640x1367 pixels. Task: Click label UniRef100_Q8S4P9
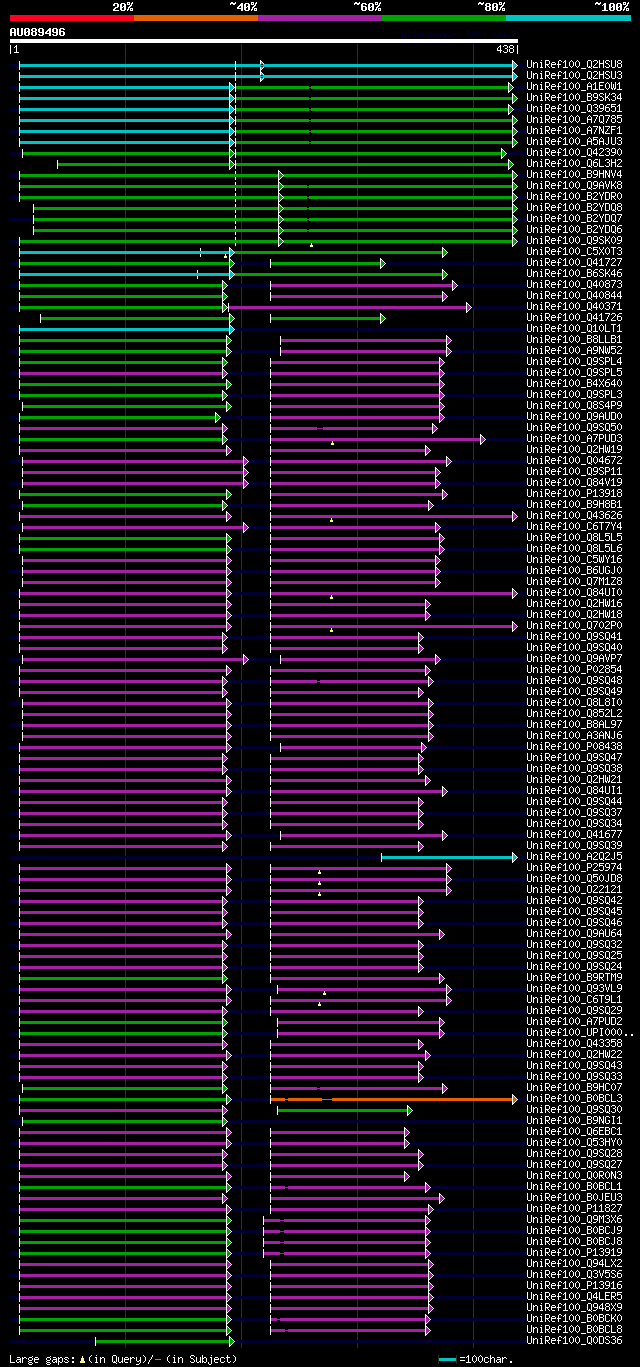pyautogui.click(x=574, y=405)
